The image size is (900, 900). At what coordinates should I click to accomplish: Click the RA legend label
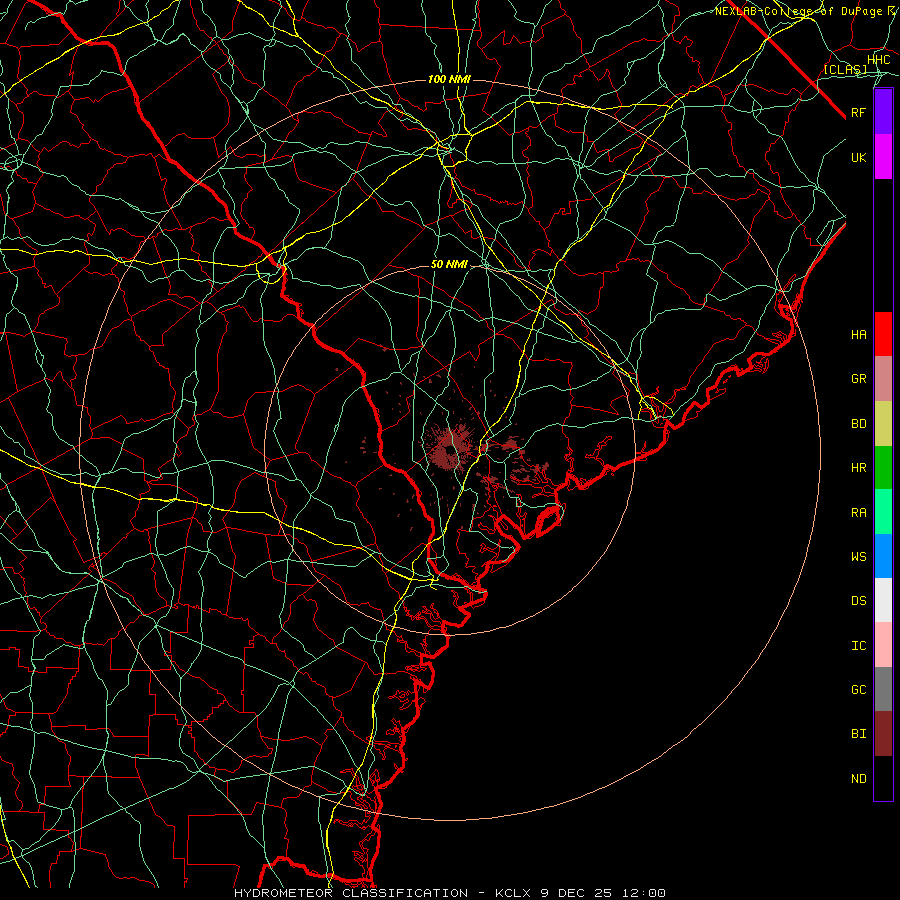pos(858,513)
